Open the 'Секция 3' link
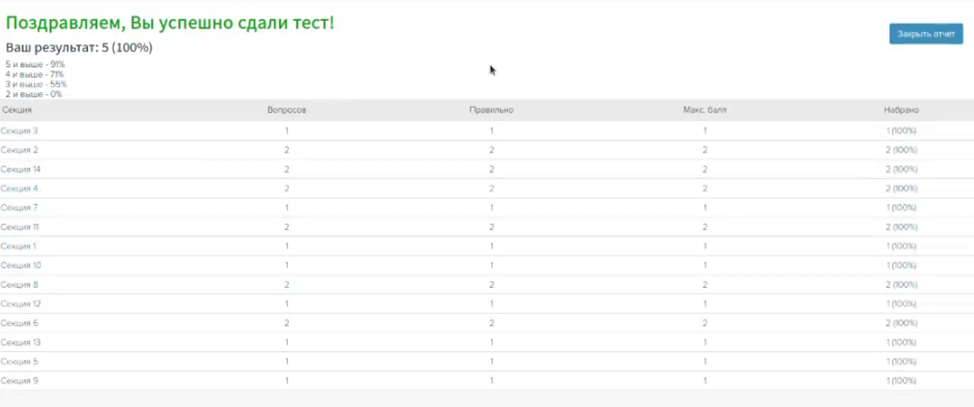This screenshot has width=974, height=407. click(19, 131)
